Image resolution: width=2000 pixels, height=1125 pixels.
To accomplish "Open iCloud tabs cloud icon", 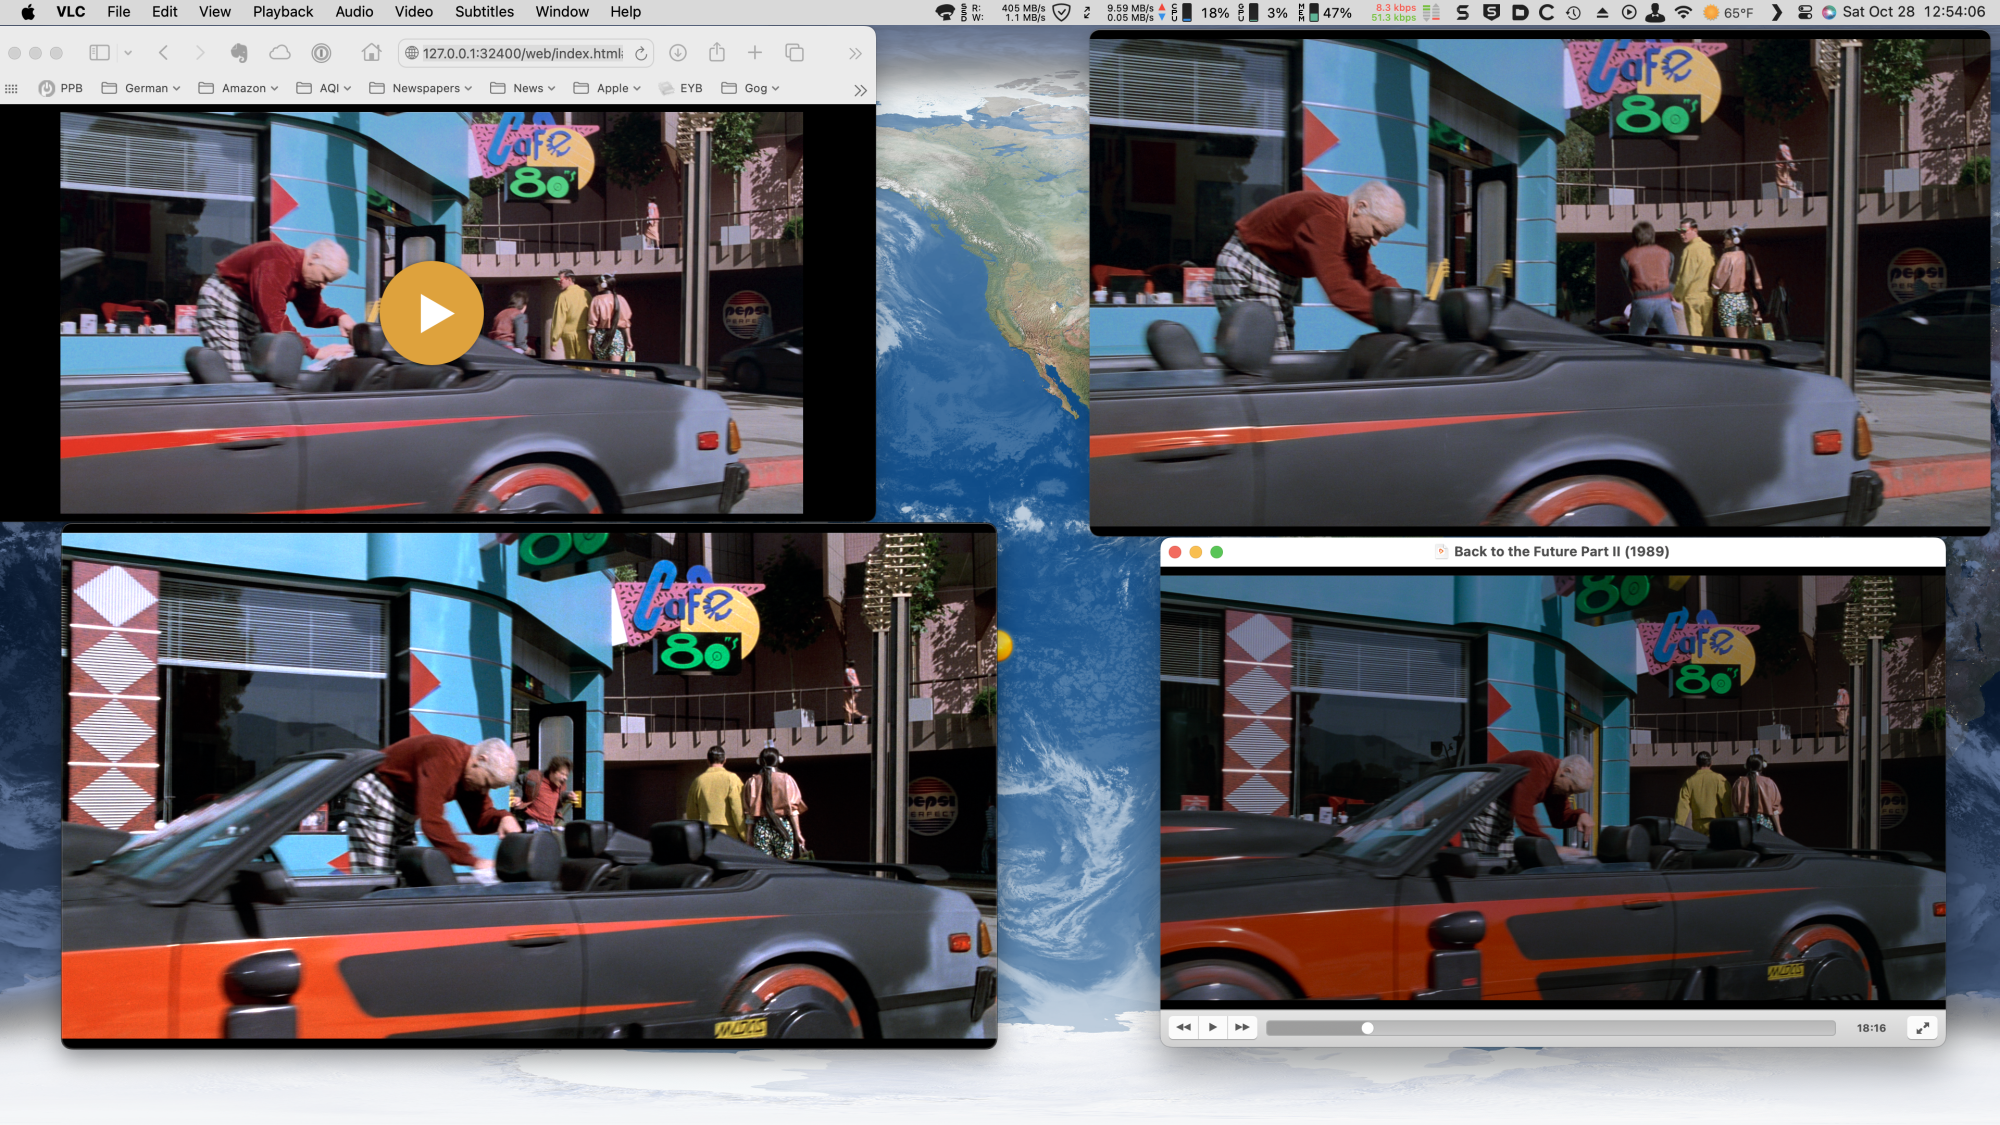I will coord(280,53).
